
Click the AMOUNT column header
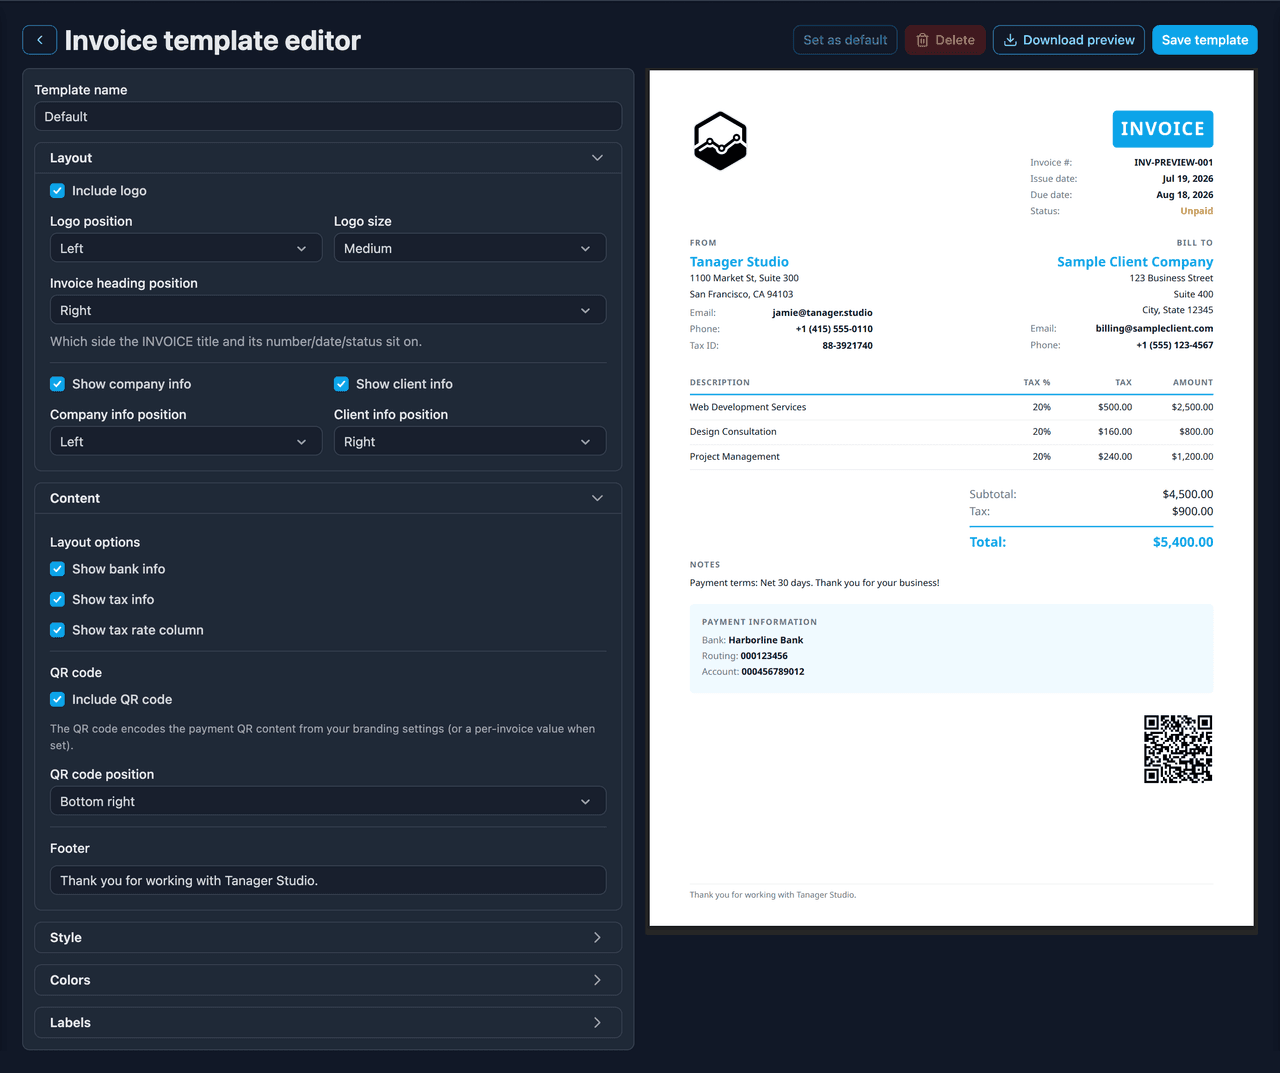[1193, 382]
